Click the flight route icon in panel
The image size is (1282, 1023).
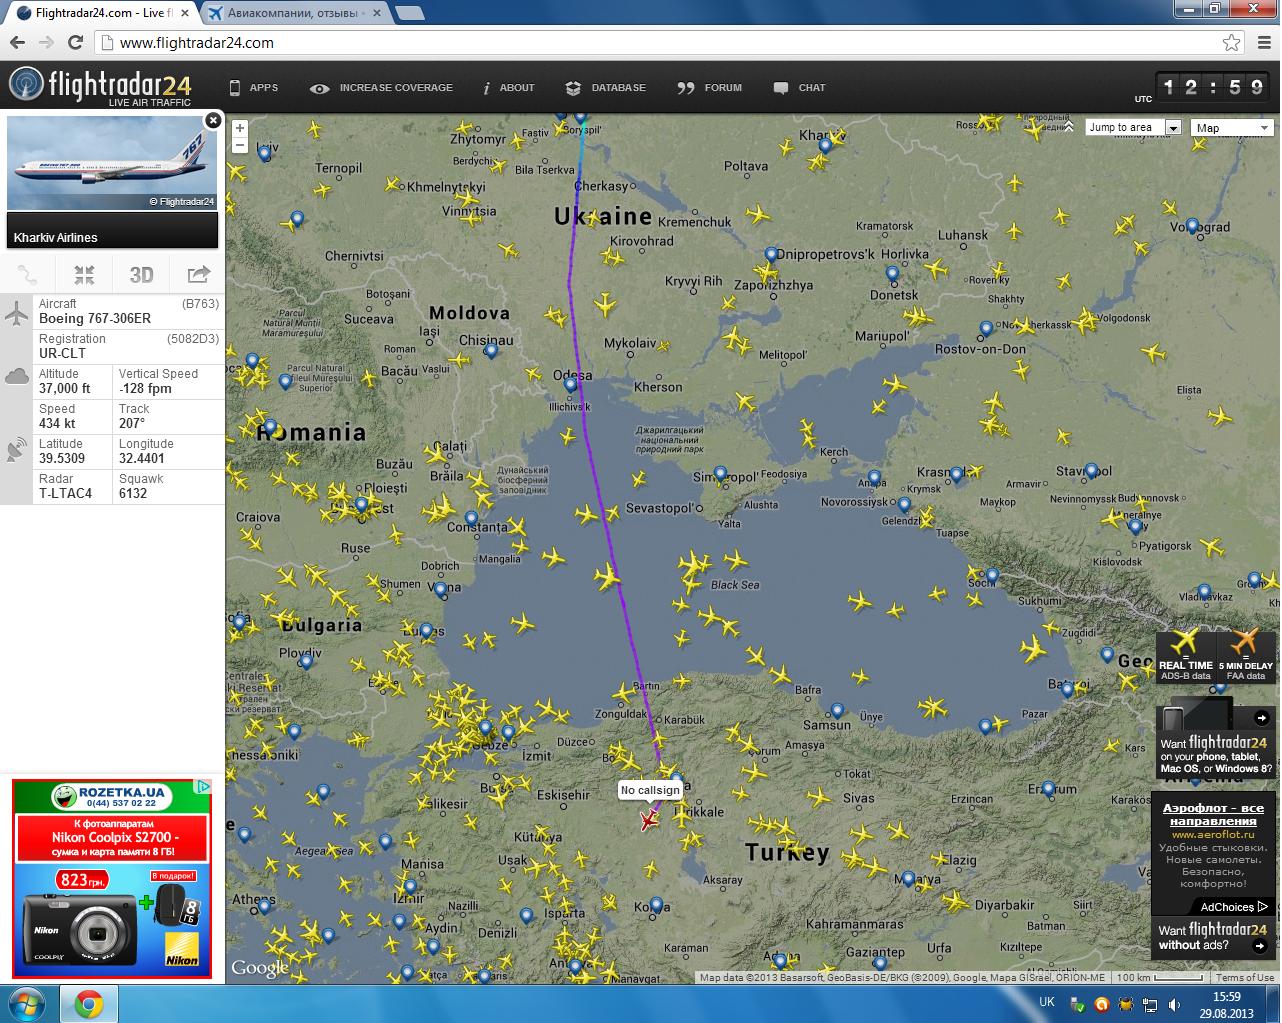[x=28, y=275]
